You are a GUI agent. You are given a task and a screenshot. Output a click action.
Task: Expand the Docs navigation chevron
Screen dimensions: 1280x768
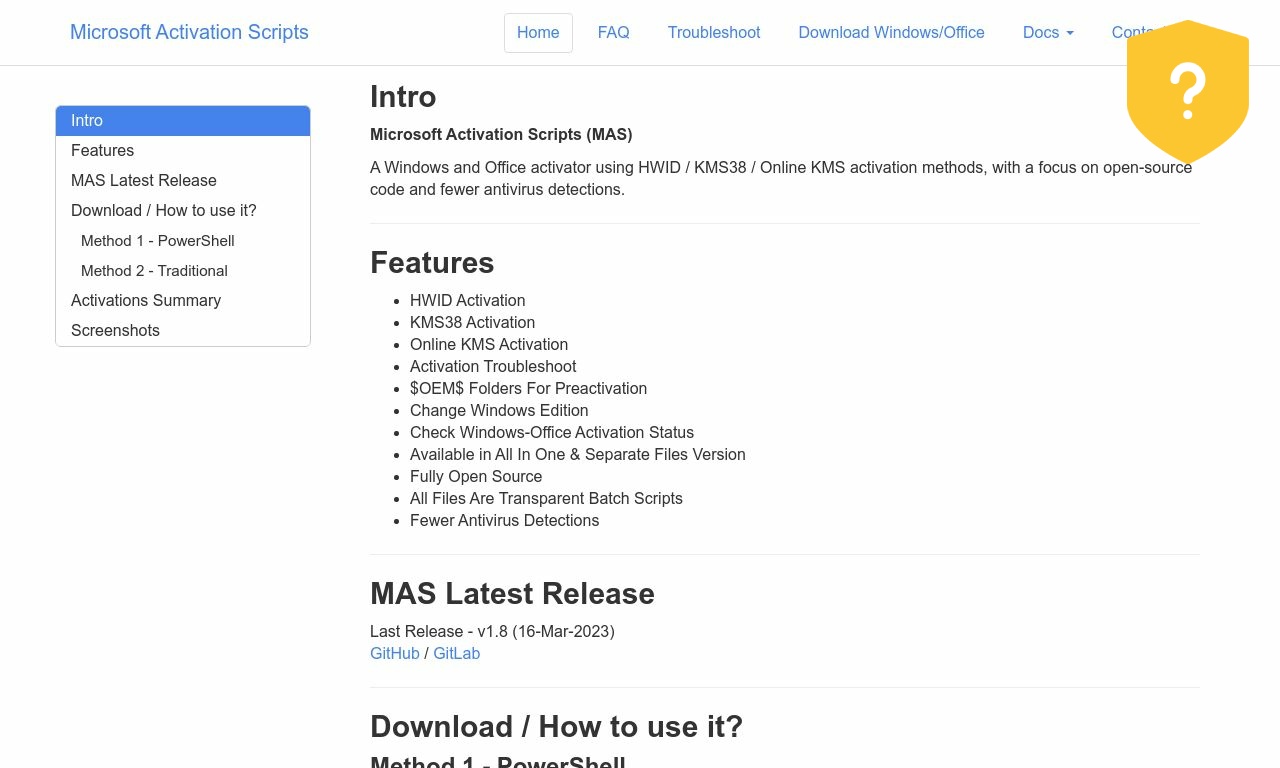(1069, 32)
